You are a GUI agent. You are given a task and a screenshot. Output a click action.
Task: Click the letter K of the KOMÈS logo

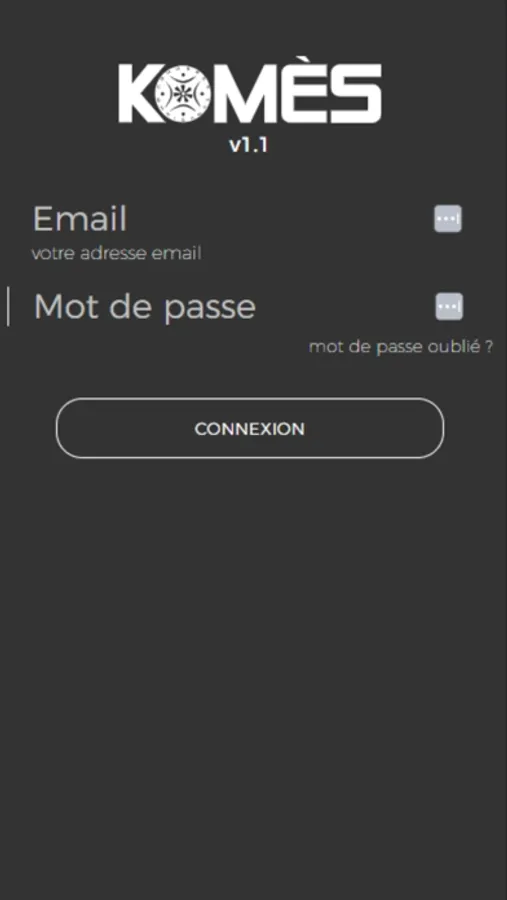point(138,94)
